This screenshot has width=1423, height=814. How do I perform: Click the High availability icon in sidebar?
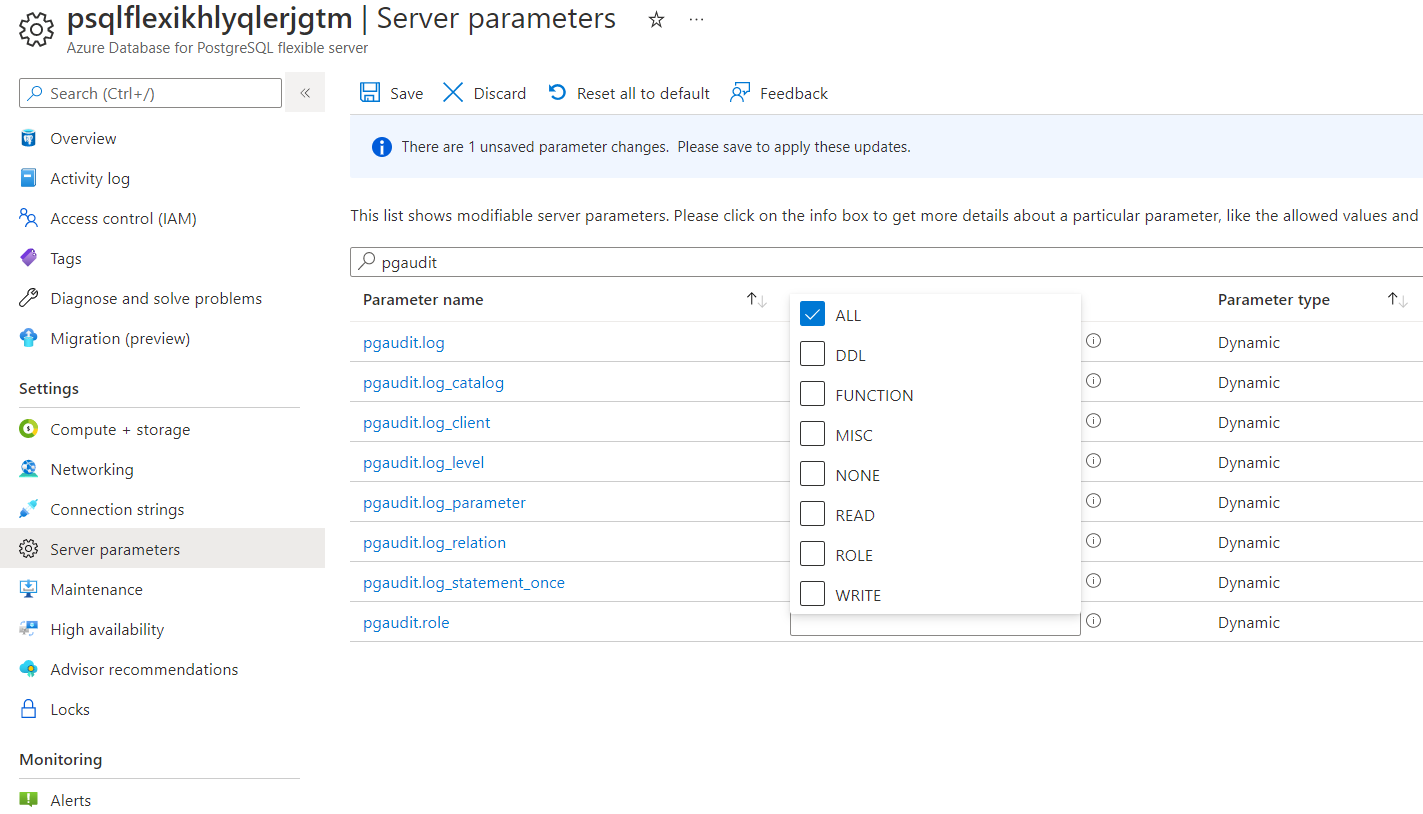31,628
